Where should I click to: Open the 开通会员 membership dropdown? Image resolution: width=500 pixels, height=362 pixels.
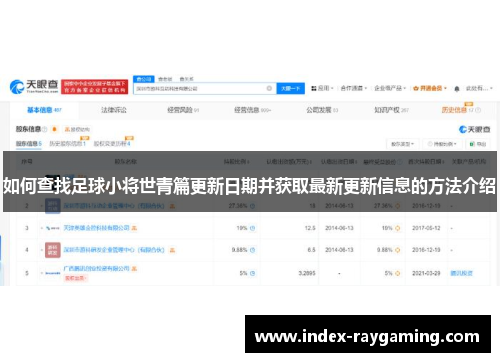pos(430,88)
